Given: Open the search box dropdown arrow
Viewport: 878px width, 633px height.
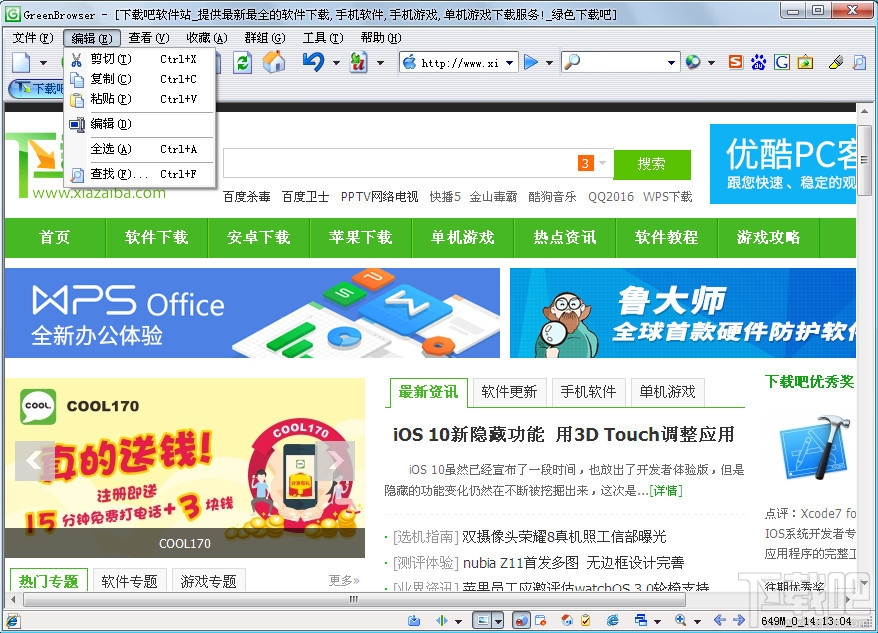Looking at the screenshot, I should (673, 62).
